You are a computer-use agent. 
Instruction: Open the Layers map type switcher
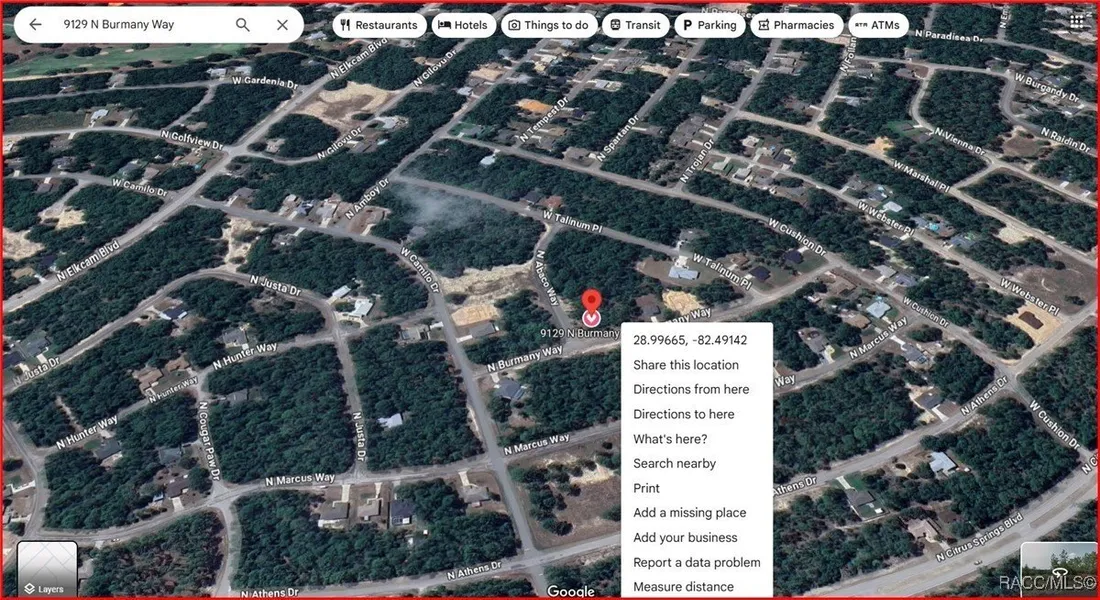tap(47, 569)
